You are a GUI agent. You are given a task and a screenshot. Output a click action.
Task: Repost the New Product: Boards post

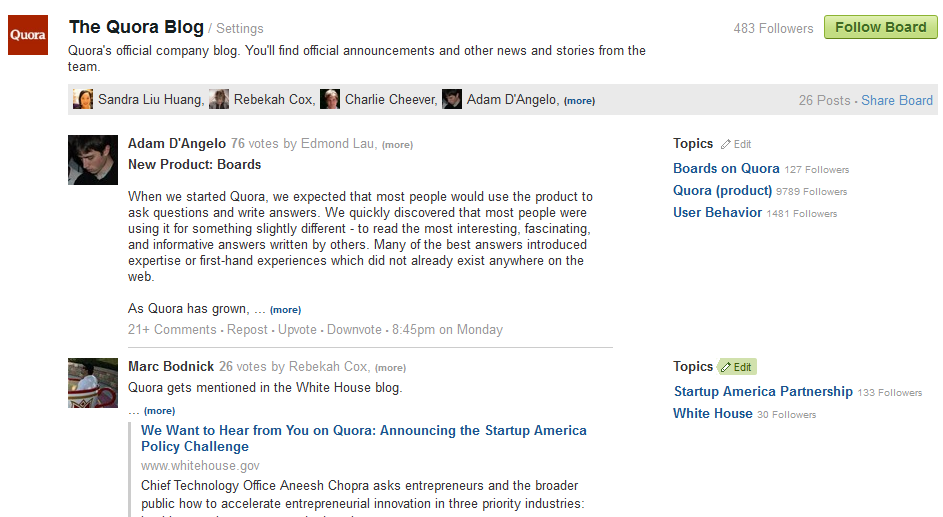(247, 329)
